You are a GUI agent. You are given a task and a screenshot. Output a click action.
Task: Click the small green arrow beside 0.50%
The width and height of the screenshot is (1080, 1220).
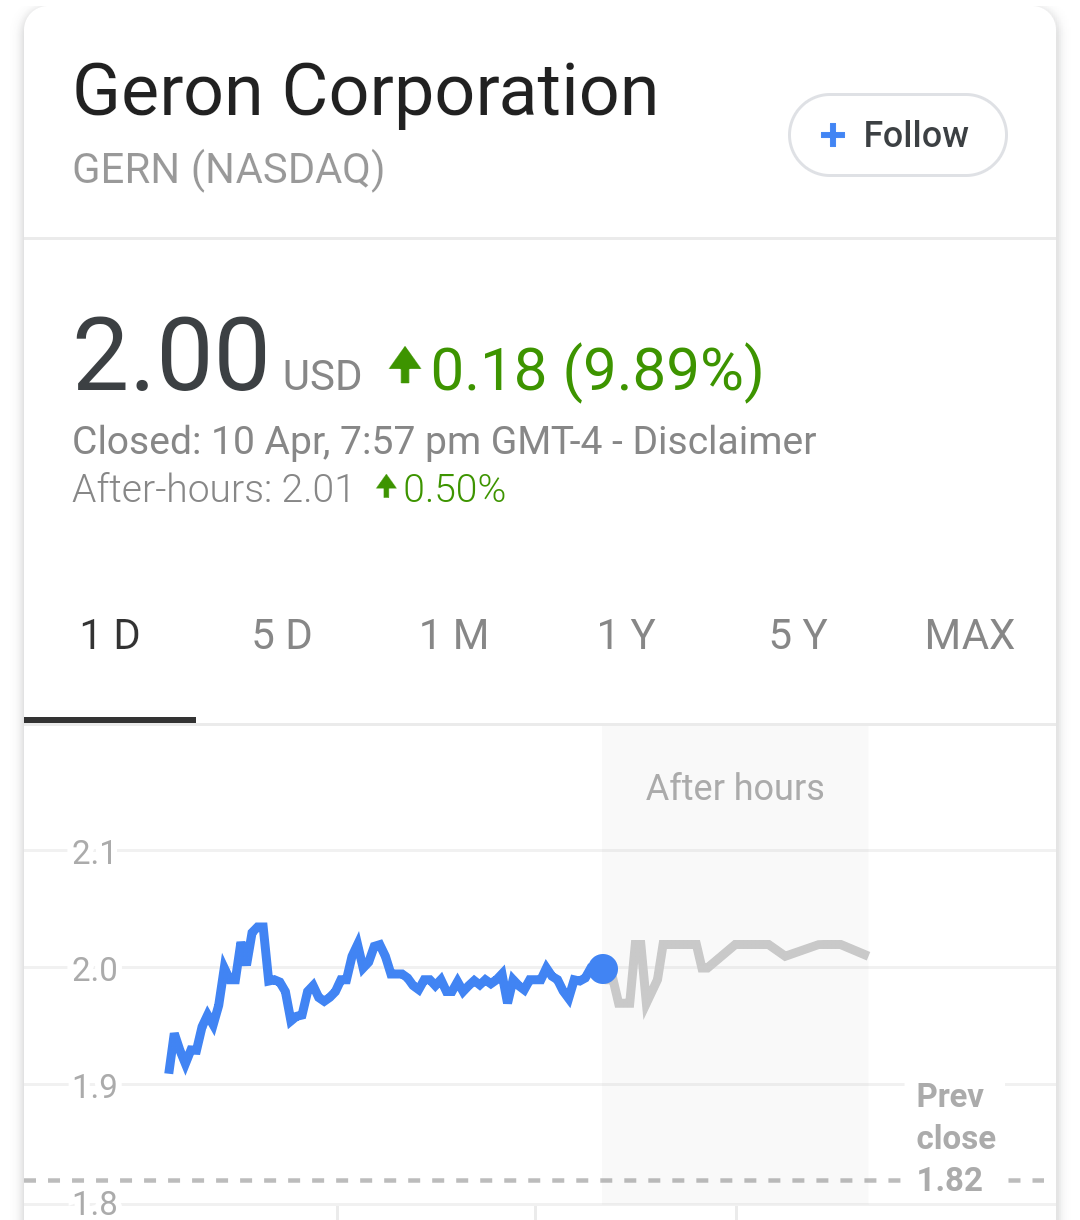[386, 487]
